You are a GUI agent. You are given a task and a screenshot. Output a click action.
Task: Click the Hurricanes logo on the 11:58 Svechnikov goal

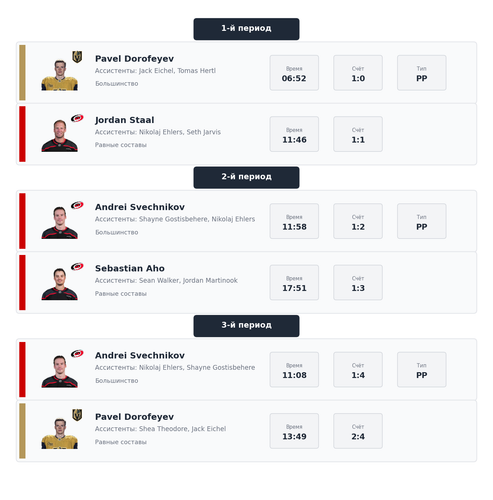coord(77,205)
